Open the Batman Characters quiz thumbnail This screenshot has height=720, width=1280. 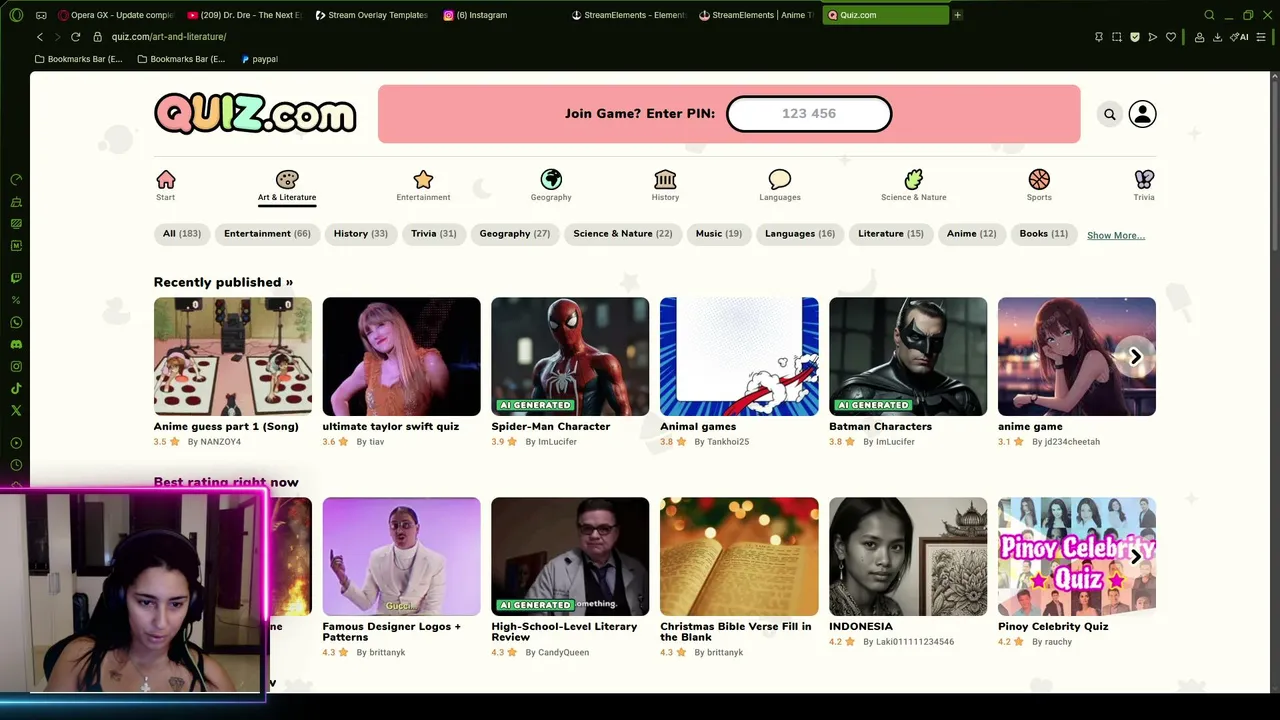coord(908,356)
